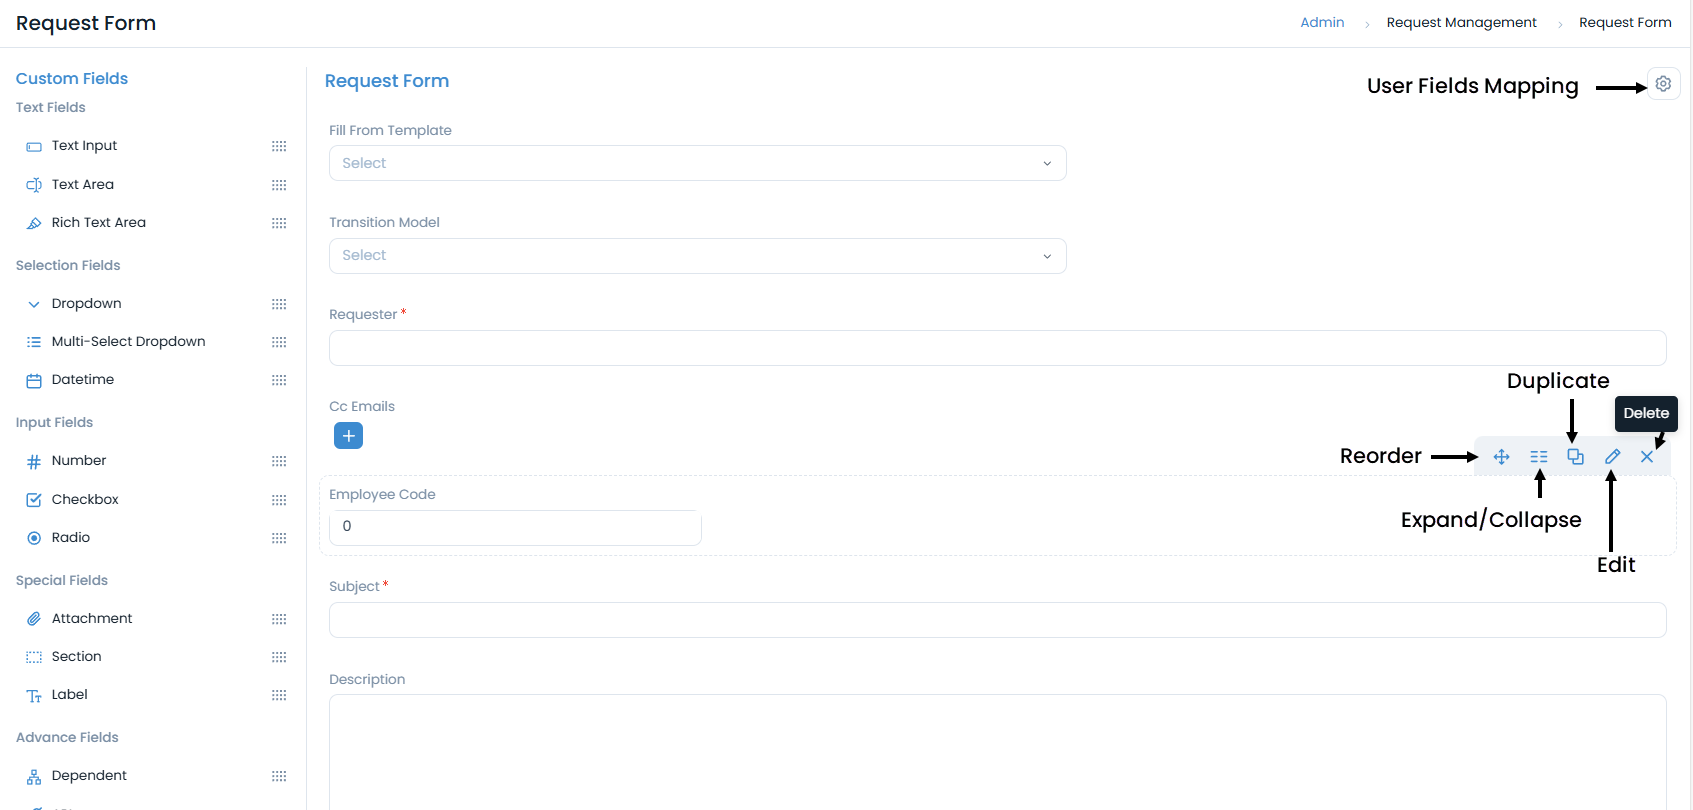Open the Request Management breadcrumb
Screen dimensions: 1693x810
1461,23
